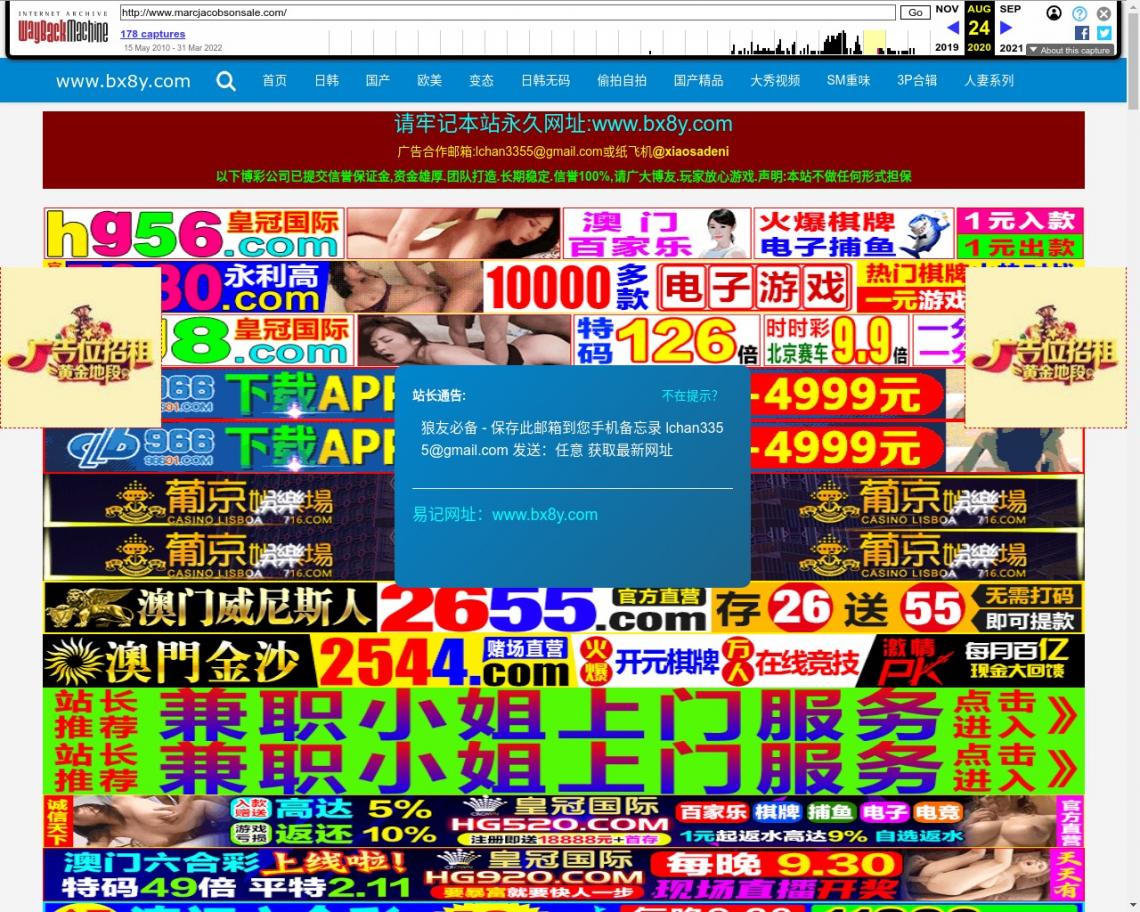1140x912 pixels.
Task: Click the site search magnifier icon
Action: click(226, 81)
